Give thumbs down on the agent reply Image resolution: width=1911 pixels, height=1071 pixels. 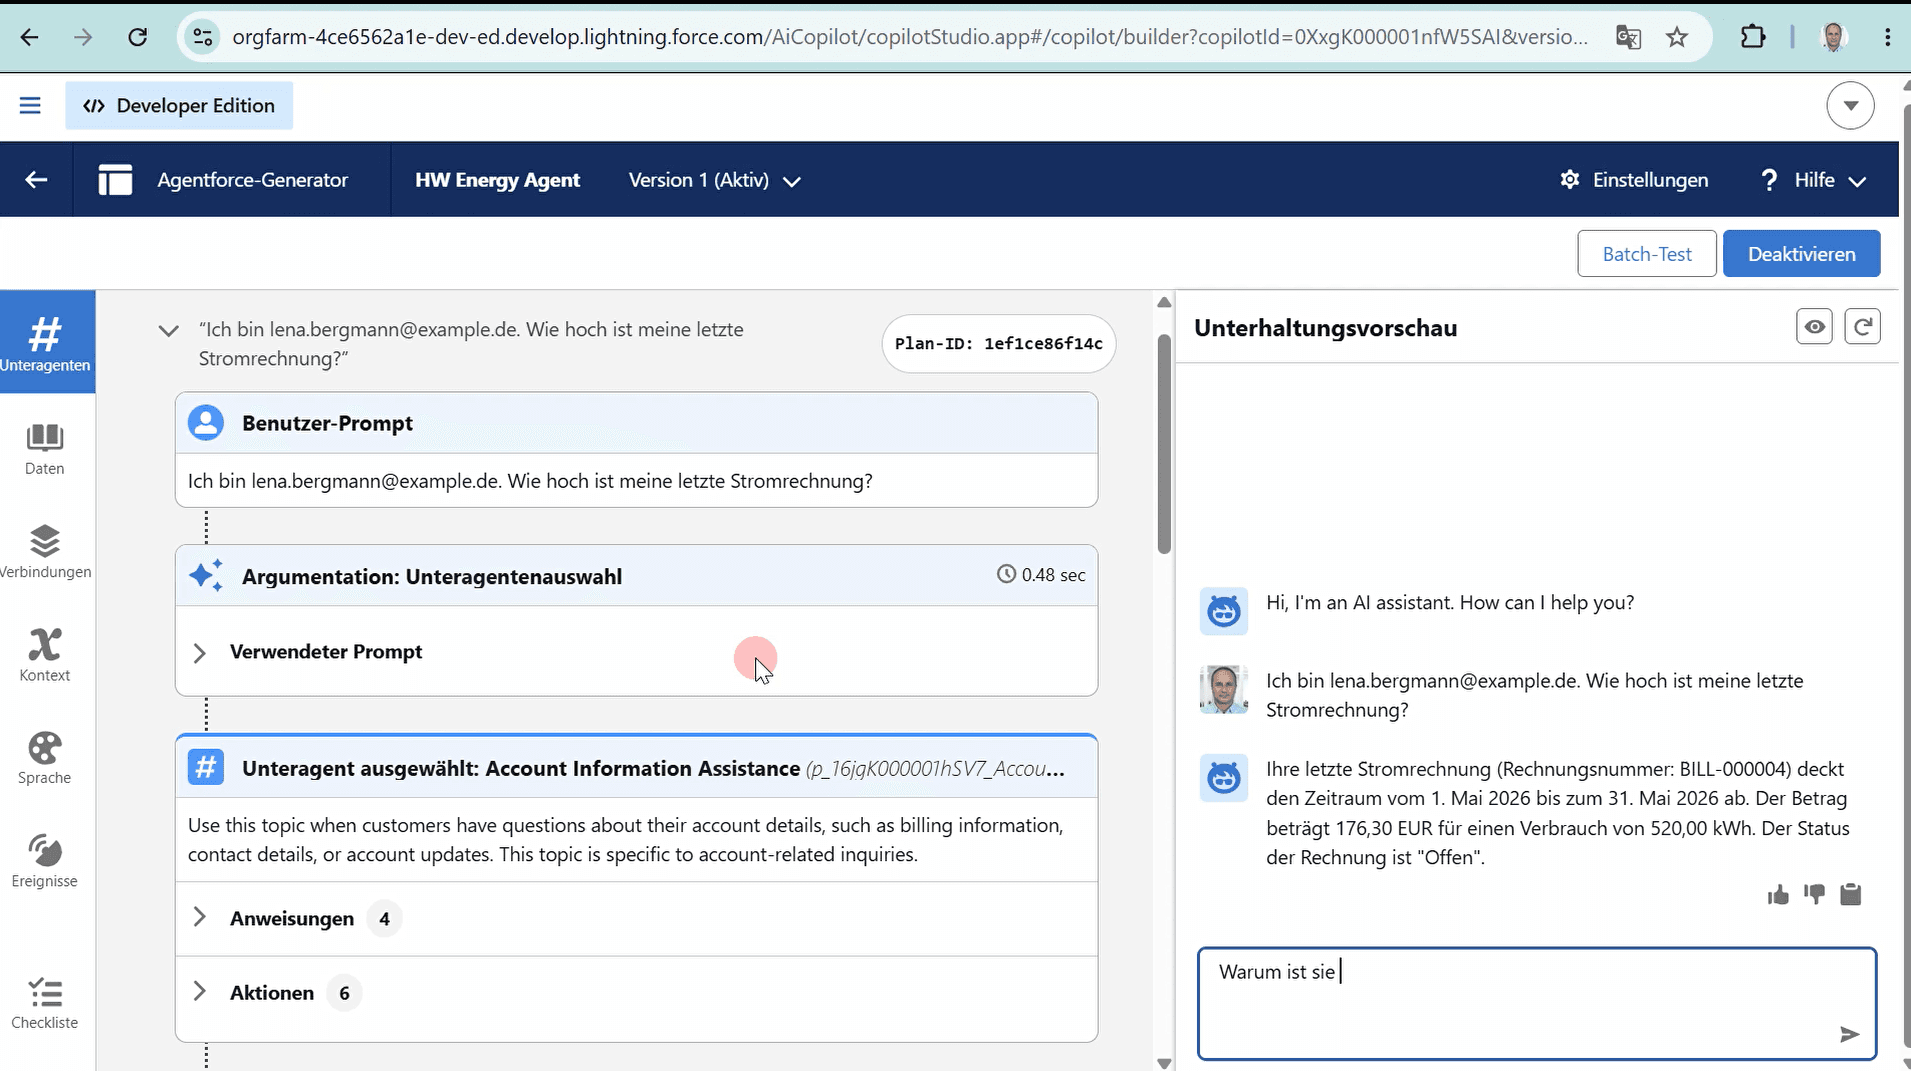pos(1815,894)
